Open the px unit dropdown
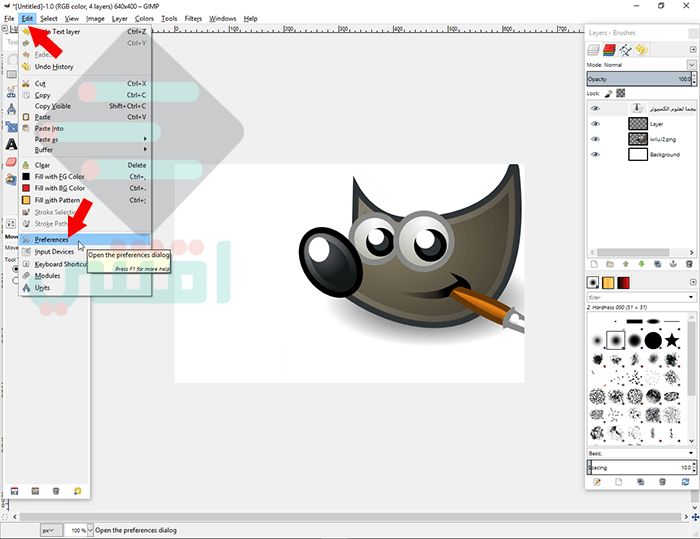 [51, 531]
